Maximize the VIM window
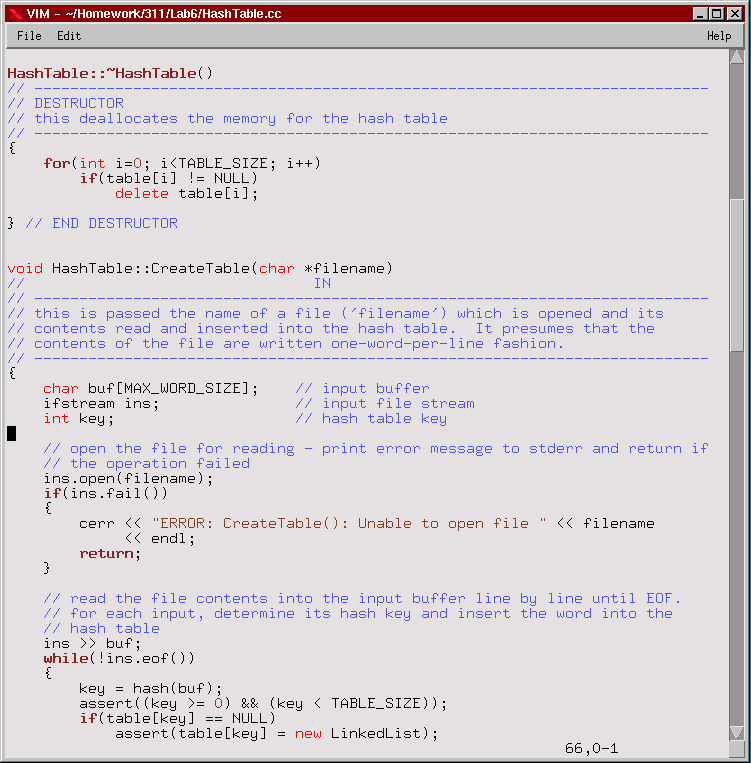This screenshot has height=763, width=751. click(717, 13)
